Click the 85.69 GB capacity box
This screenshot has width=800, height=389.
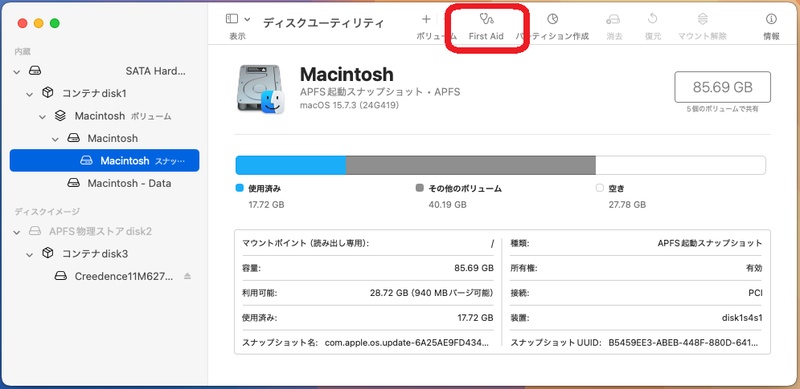pos(722,87)
